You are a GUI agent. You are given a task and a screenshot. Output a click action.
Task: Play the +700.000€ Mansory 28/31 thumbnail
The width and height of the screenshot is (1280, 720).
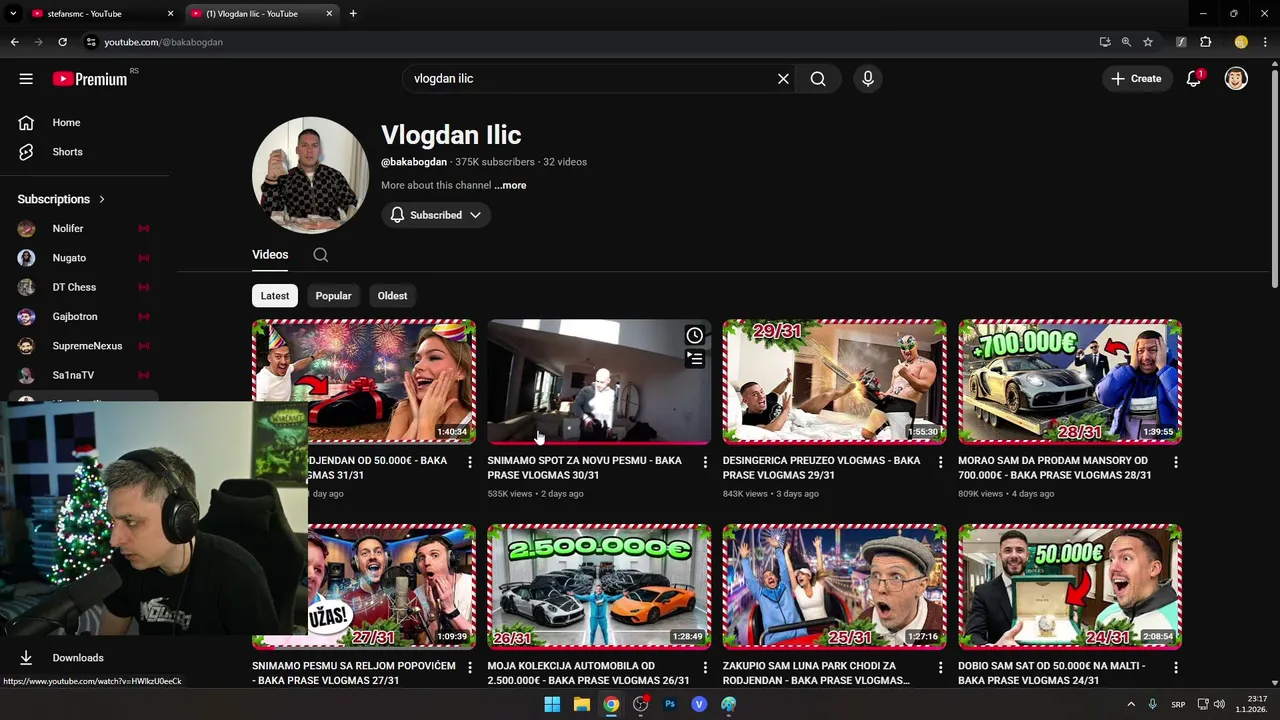pyautogui.click(x=1070, y=381)
